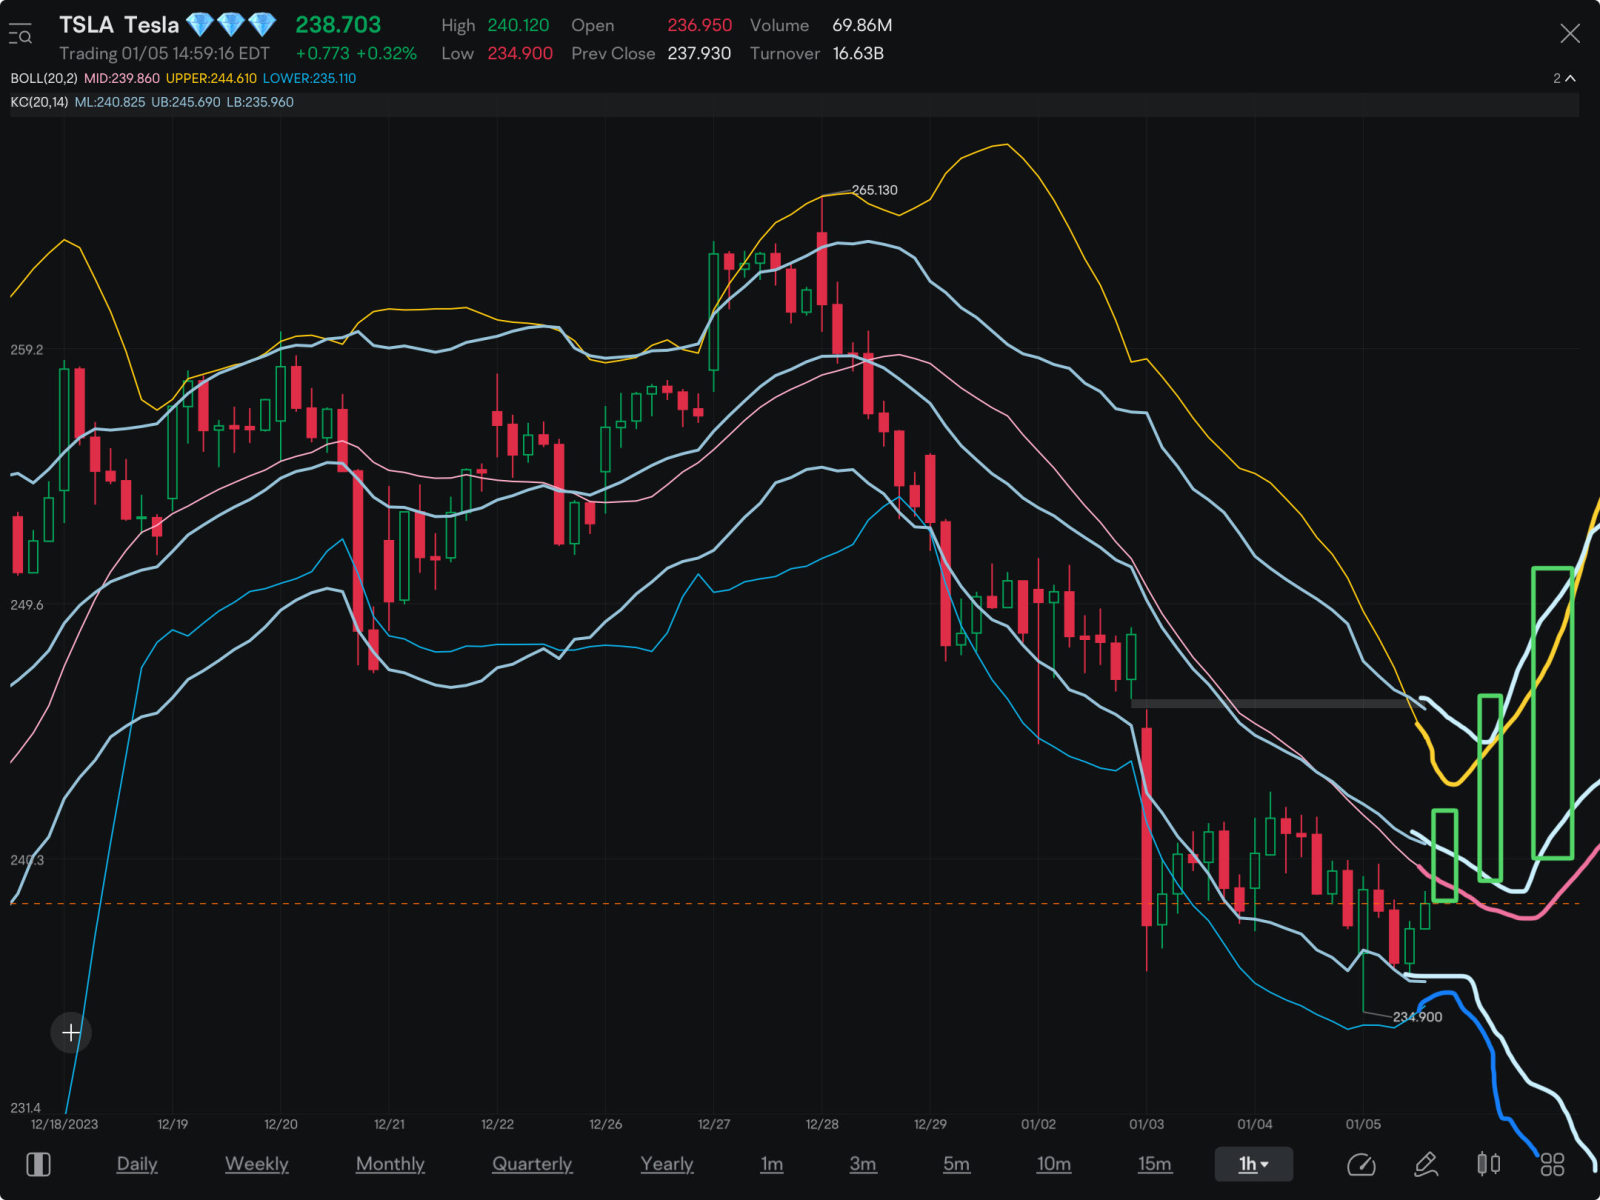
Task: Select the pencil drawing tool
Action: click(1425, 1164)
